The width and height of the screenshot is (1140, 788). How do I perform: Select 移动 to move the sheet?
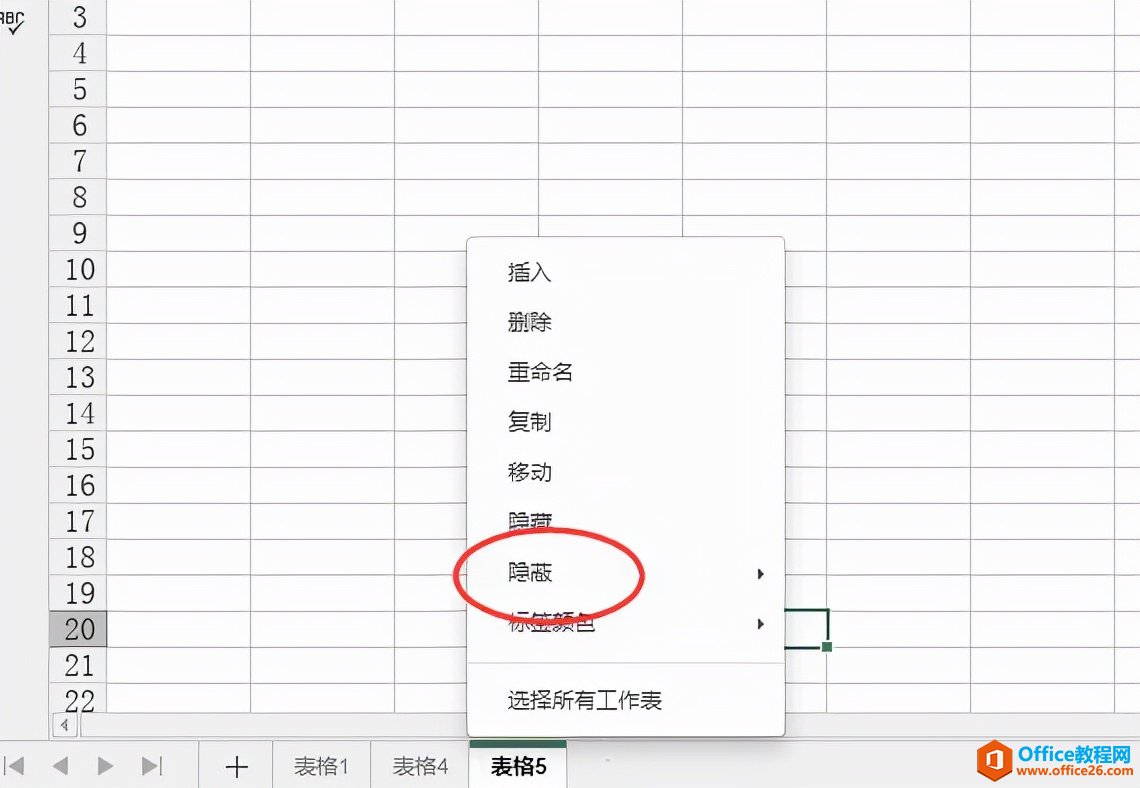tap(529, 472)
